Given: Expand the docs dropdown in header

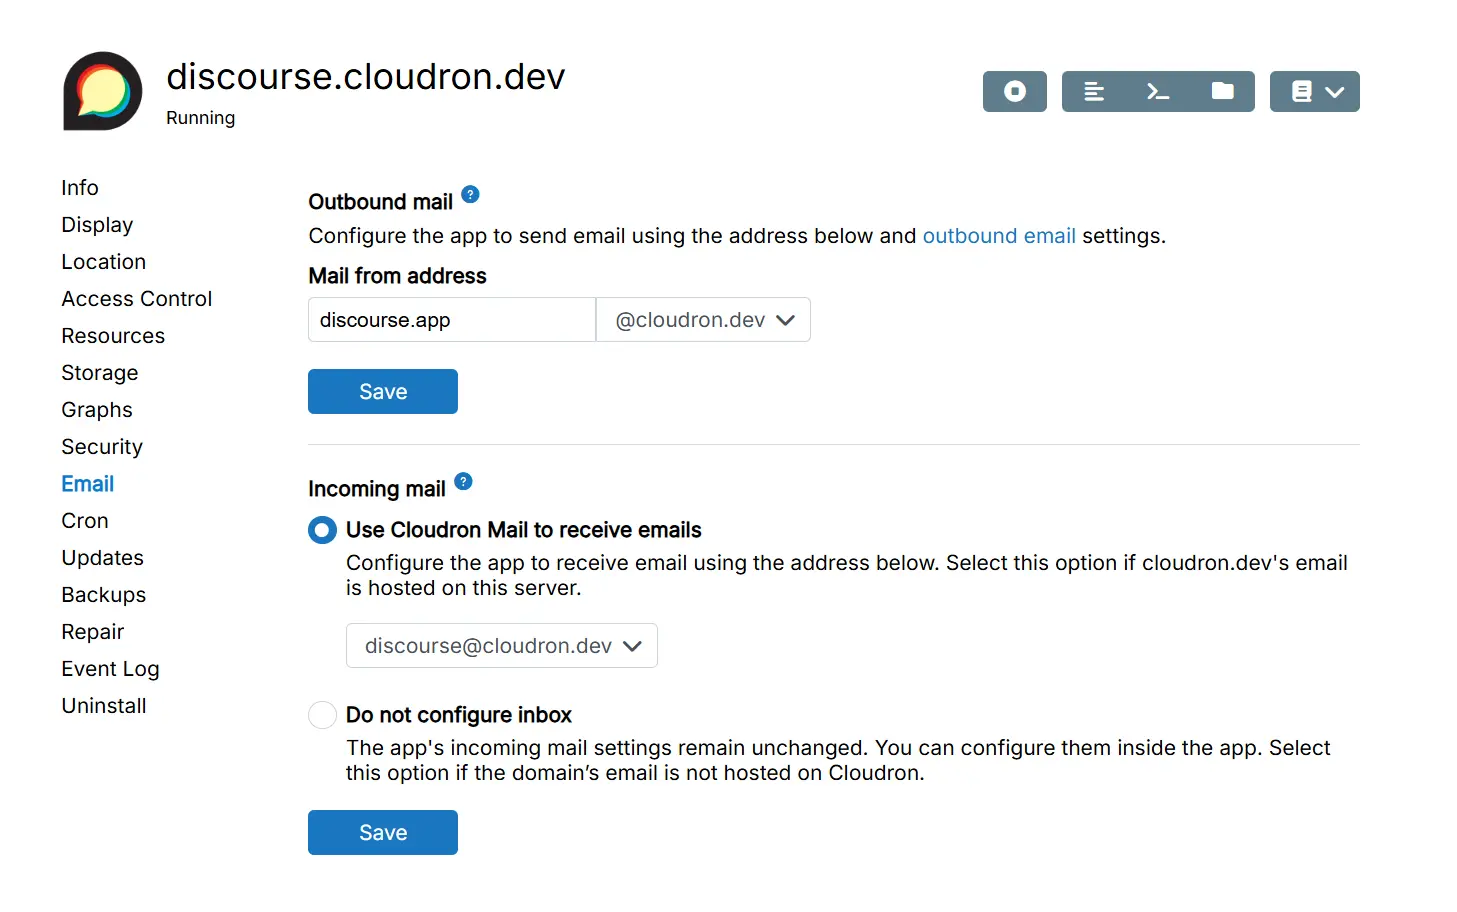Looking at the screenshot, I should (x=1314, y=91).
